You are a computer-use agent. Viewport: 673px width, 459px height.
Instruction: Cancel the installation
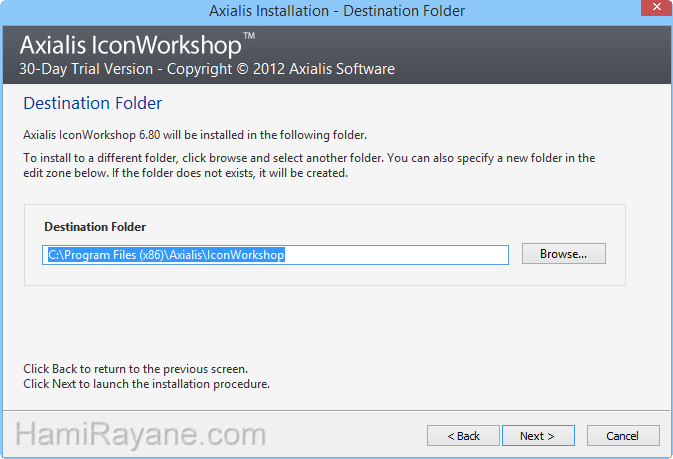click(623, 436)
